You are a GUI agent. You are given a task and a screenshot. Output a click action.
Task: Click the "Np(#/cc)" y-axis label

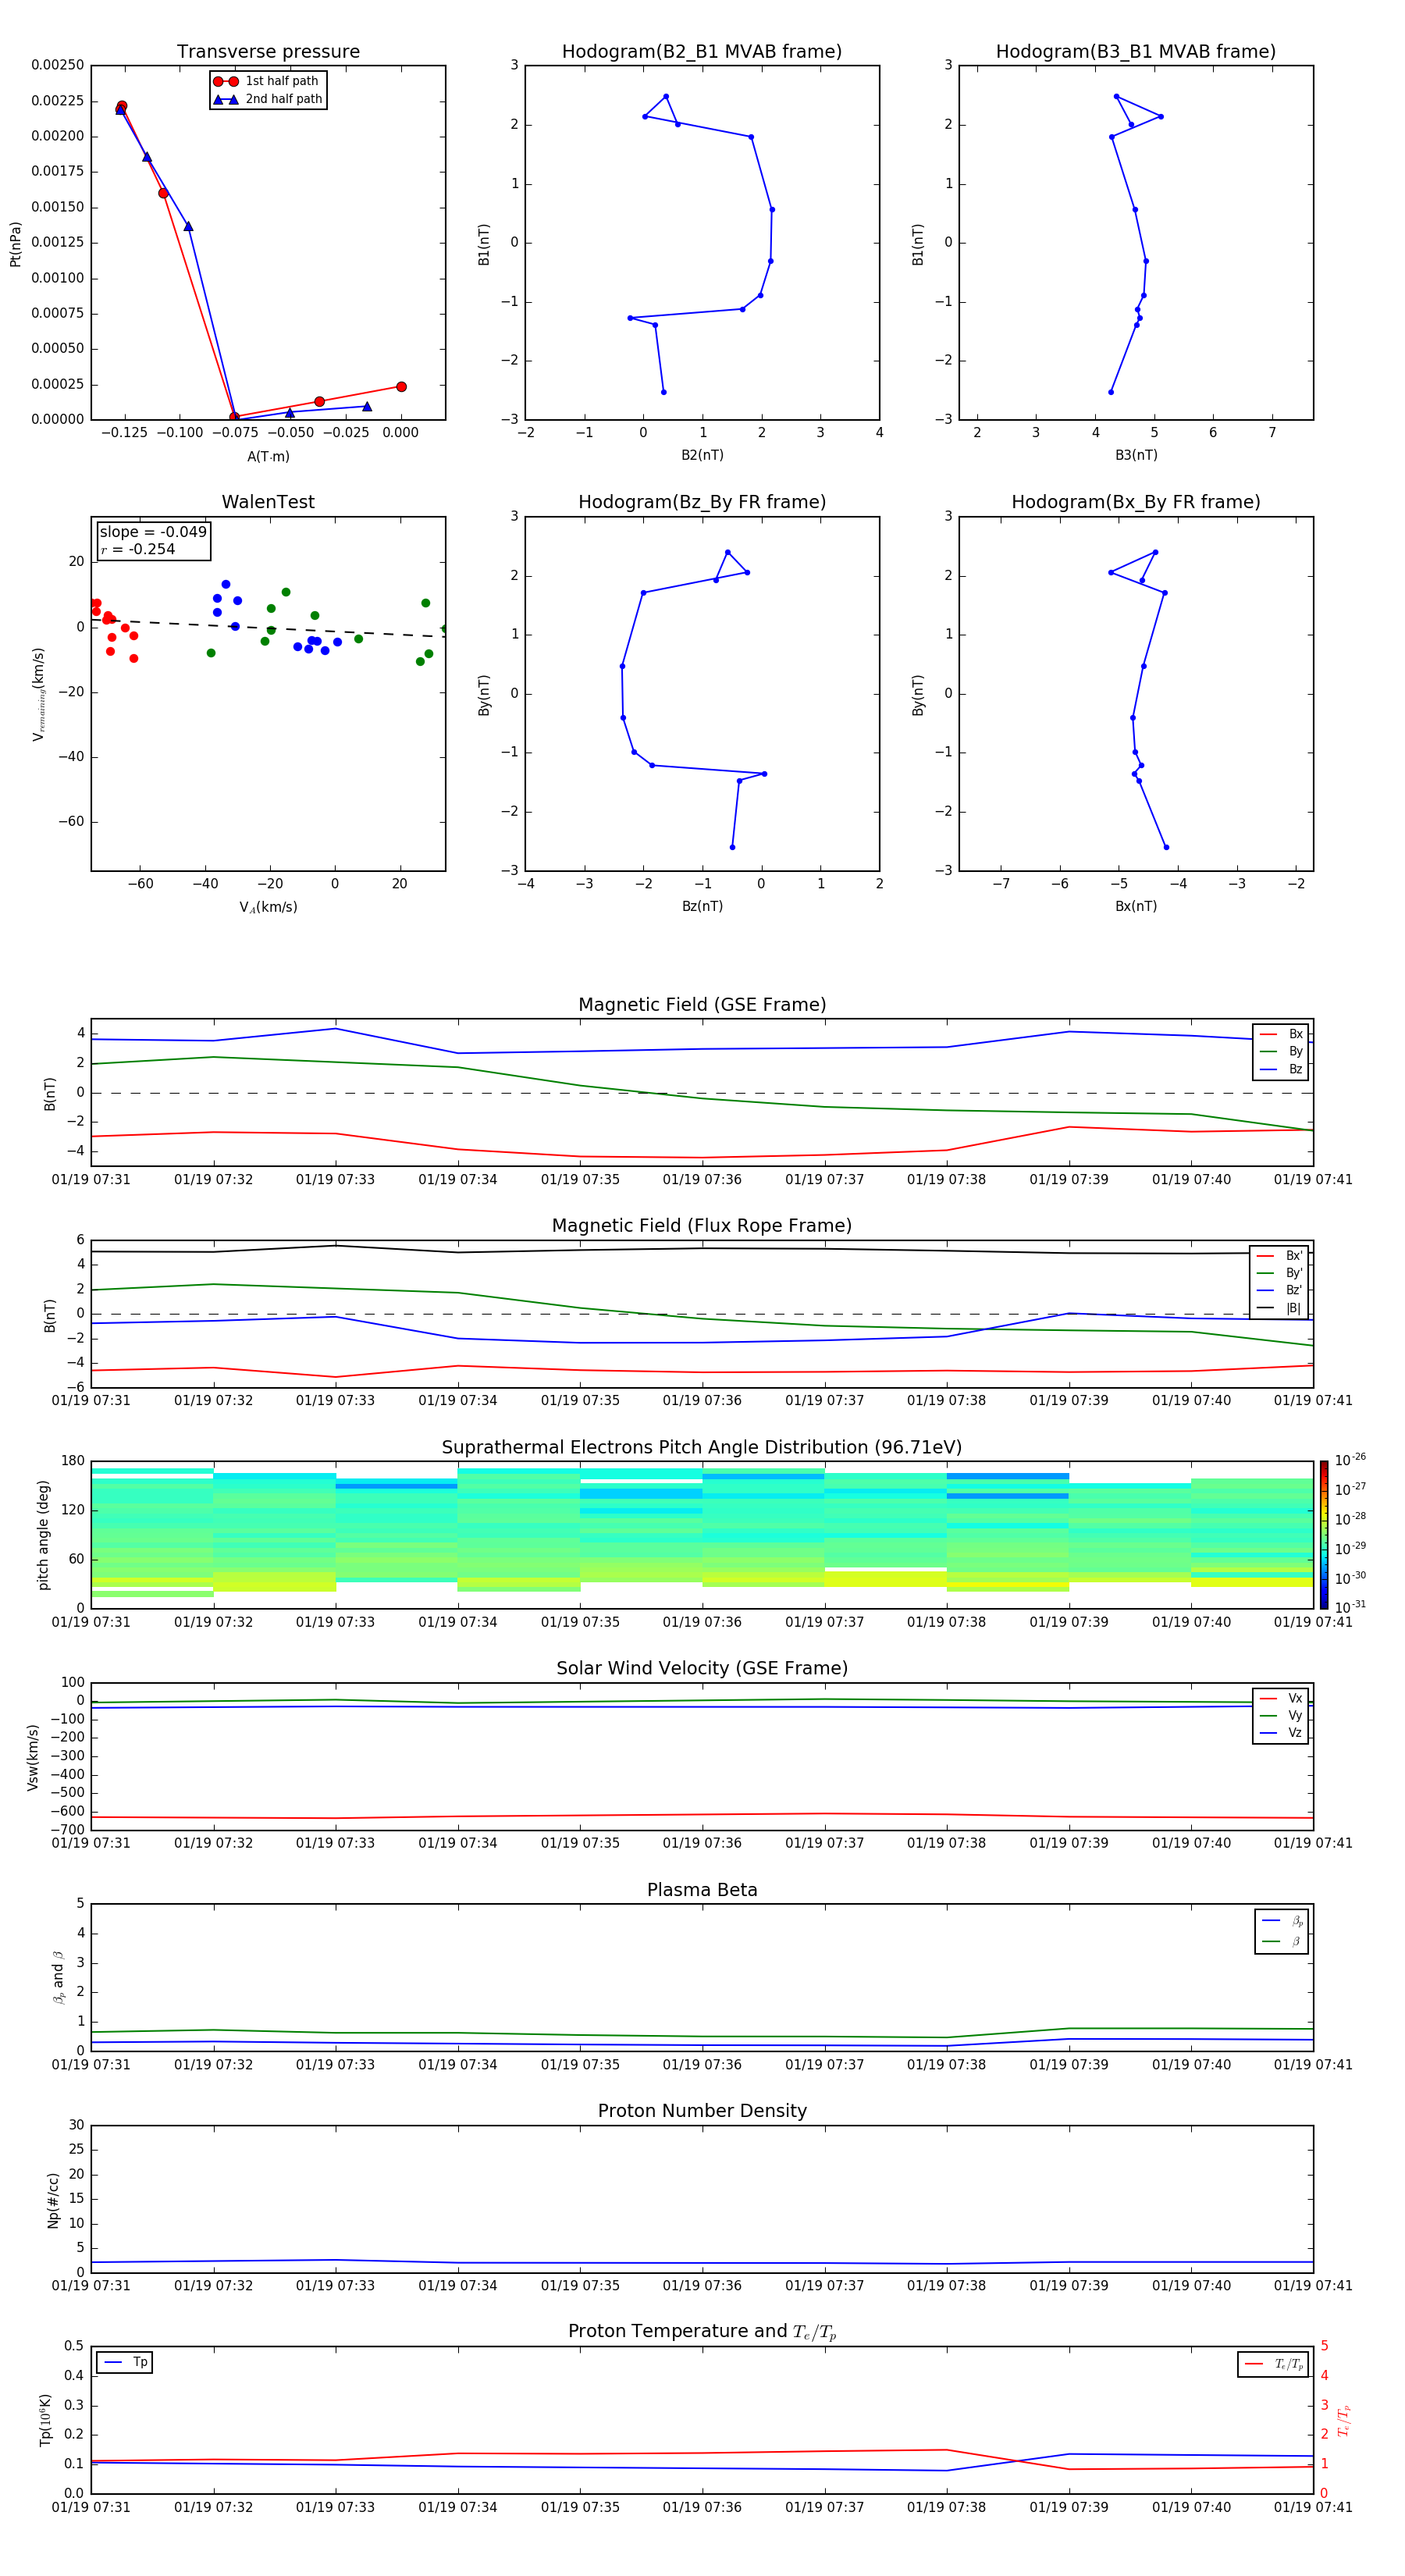(x=54, y=2200)
